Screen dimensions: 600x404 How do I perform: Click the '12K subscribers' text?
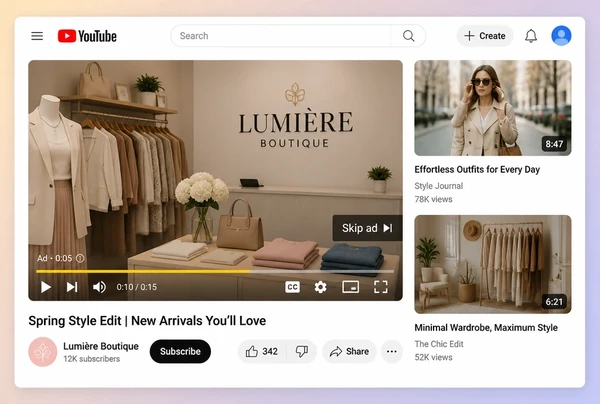91,359
